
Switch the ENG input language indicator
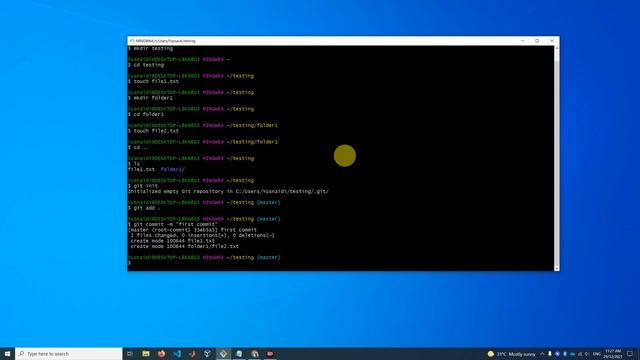pos(597,354)
